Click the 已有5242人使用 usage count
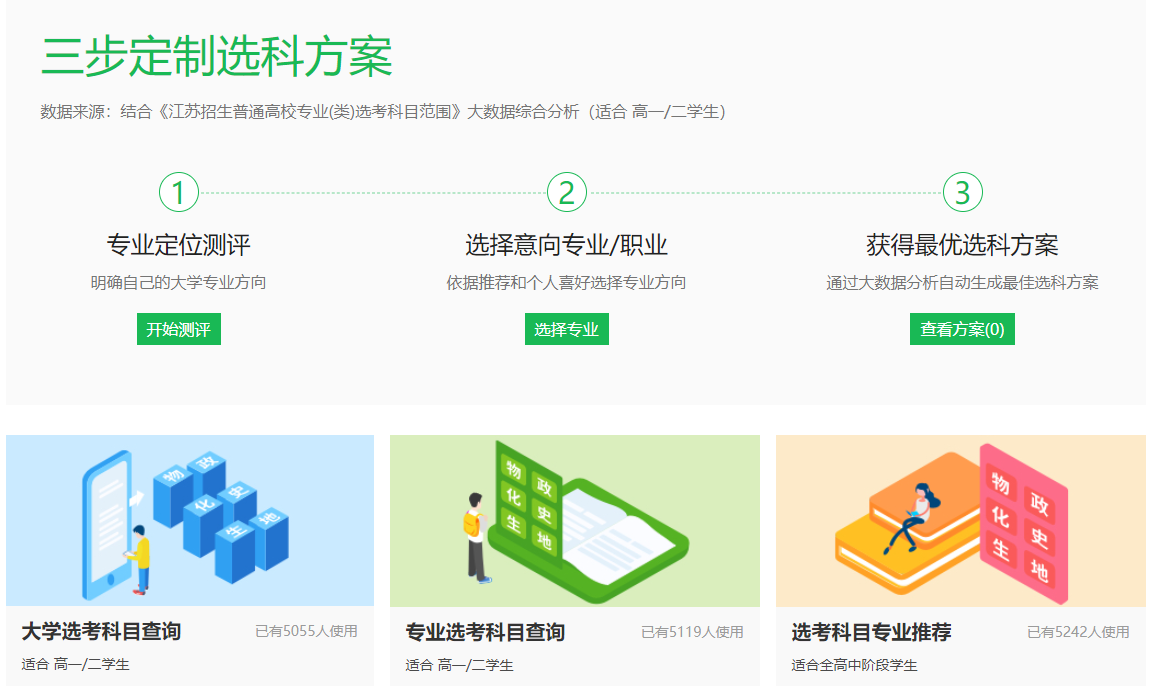This screenshot has height=686, width=1154. pyautogui.click(x=1078, y=632)
